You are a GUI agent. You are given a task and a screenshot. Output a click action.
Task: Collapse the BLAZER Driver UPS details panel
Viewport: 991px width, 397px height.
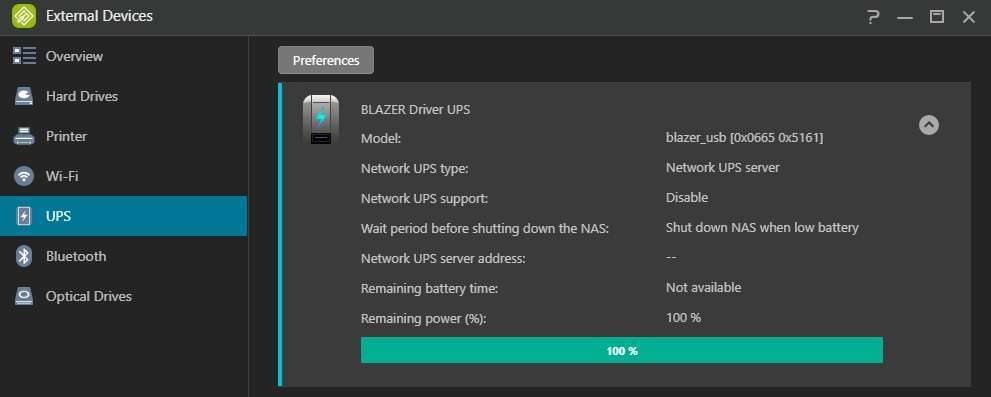928,125
